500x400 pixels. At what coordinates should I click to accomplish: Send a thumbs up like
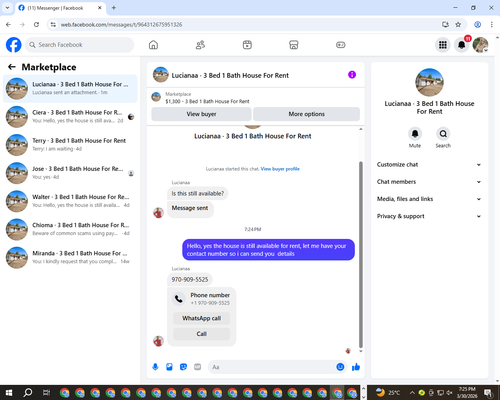tap(356, 367)
